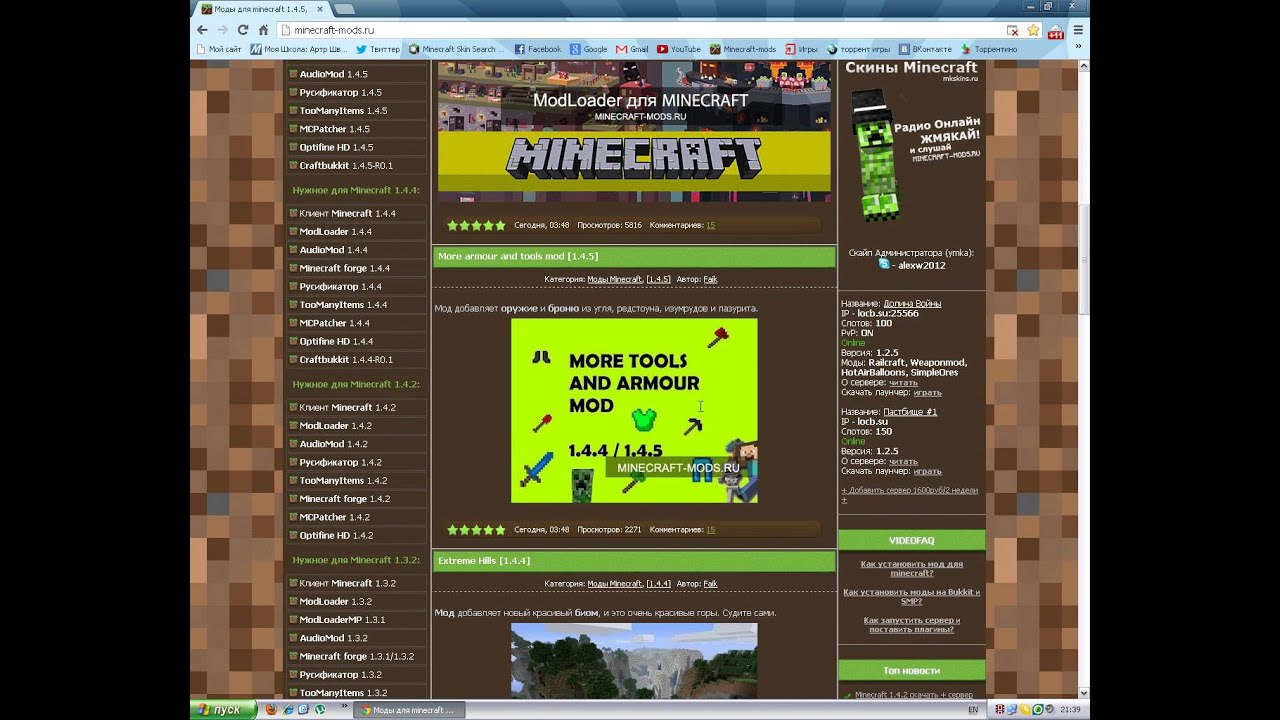Screen dimensions: 1280x720
Task: Click the Skype icon next to alexw2012
Action: (x=884, y=265)
